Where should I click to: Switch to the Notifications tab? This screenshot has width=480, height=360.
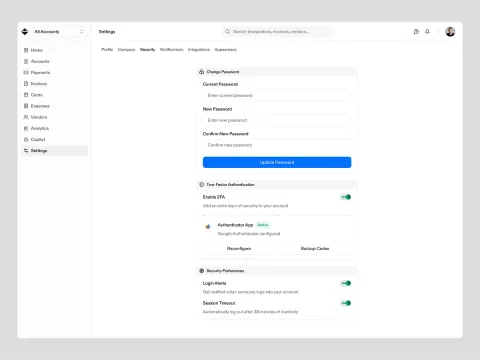pos(171,50)
